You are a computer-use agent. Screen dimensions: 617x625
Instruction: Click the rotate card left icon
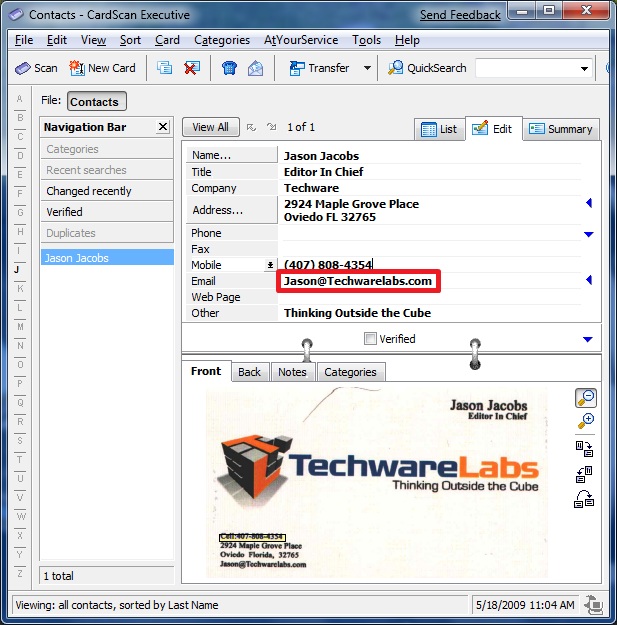585,474
